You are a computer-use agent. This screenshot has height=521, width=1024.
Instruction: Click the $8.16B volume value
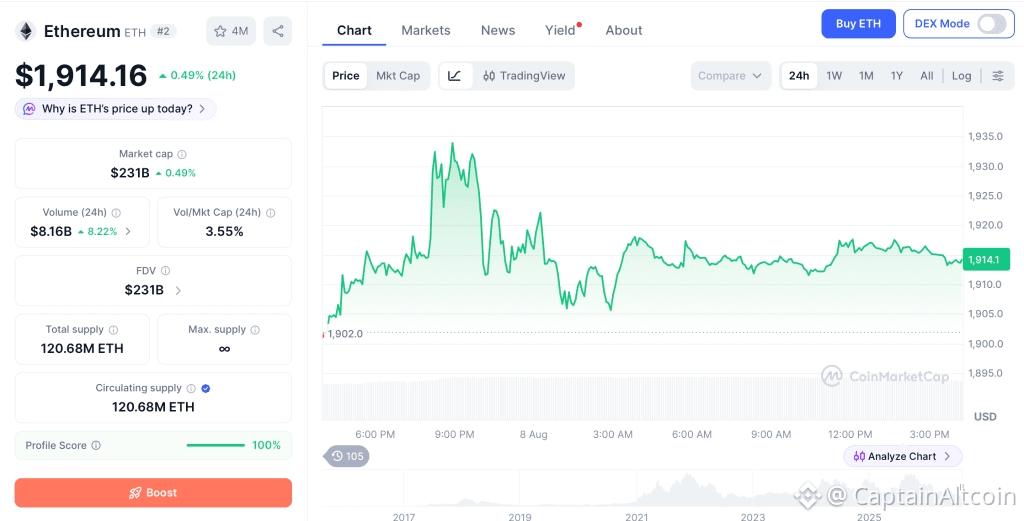pos(51,231)
